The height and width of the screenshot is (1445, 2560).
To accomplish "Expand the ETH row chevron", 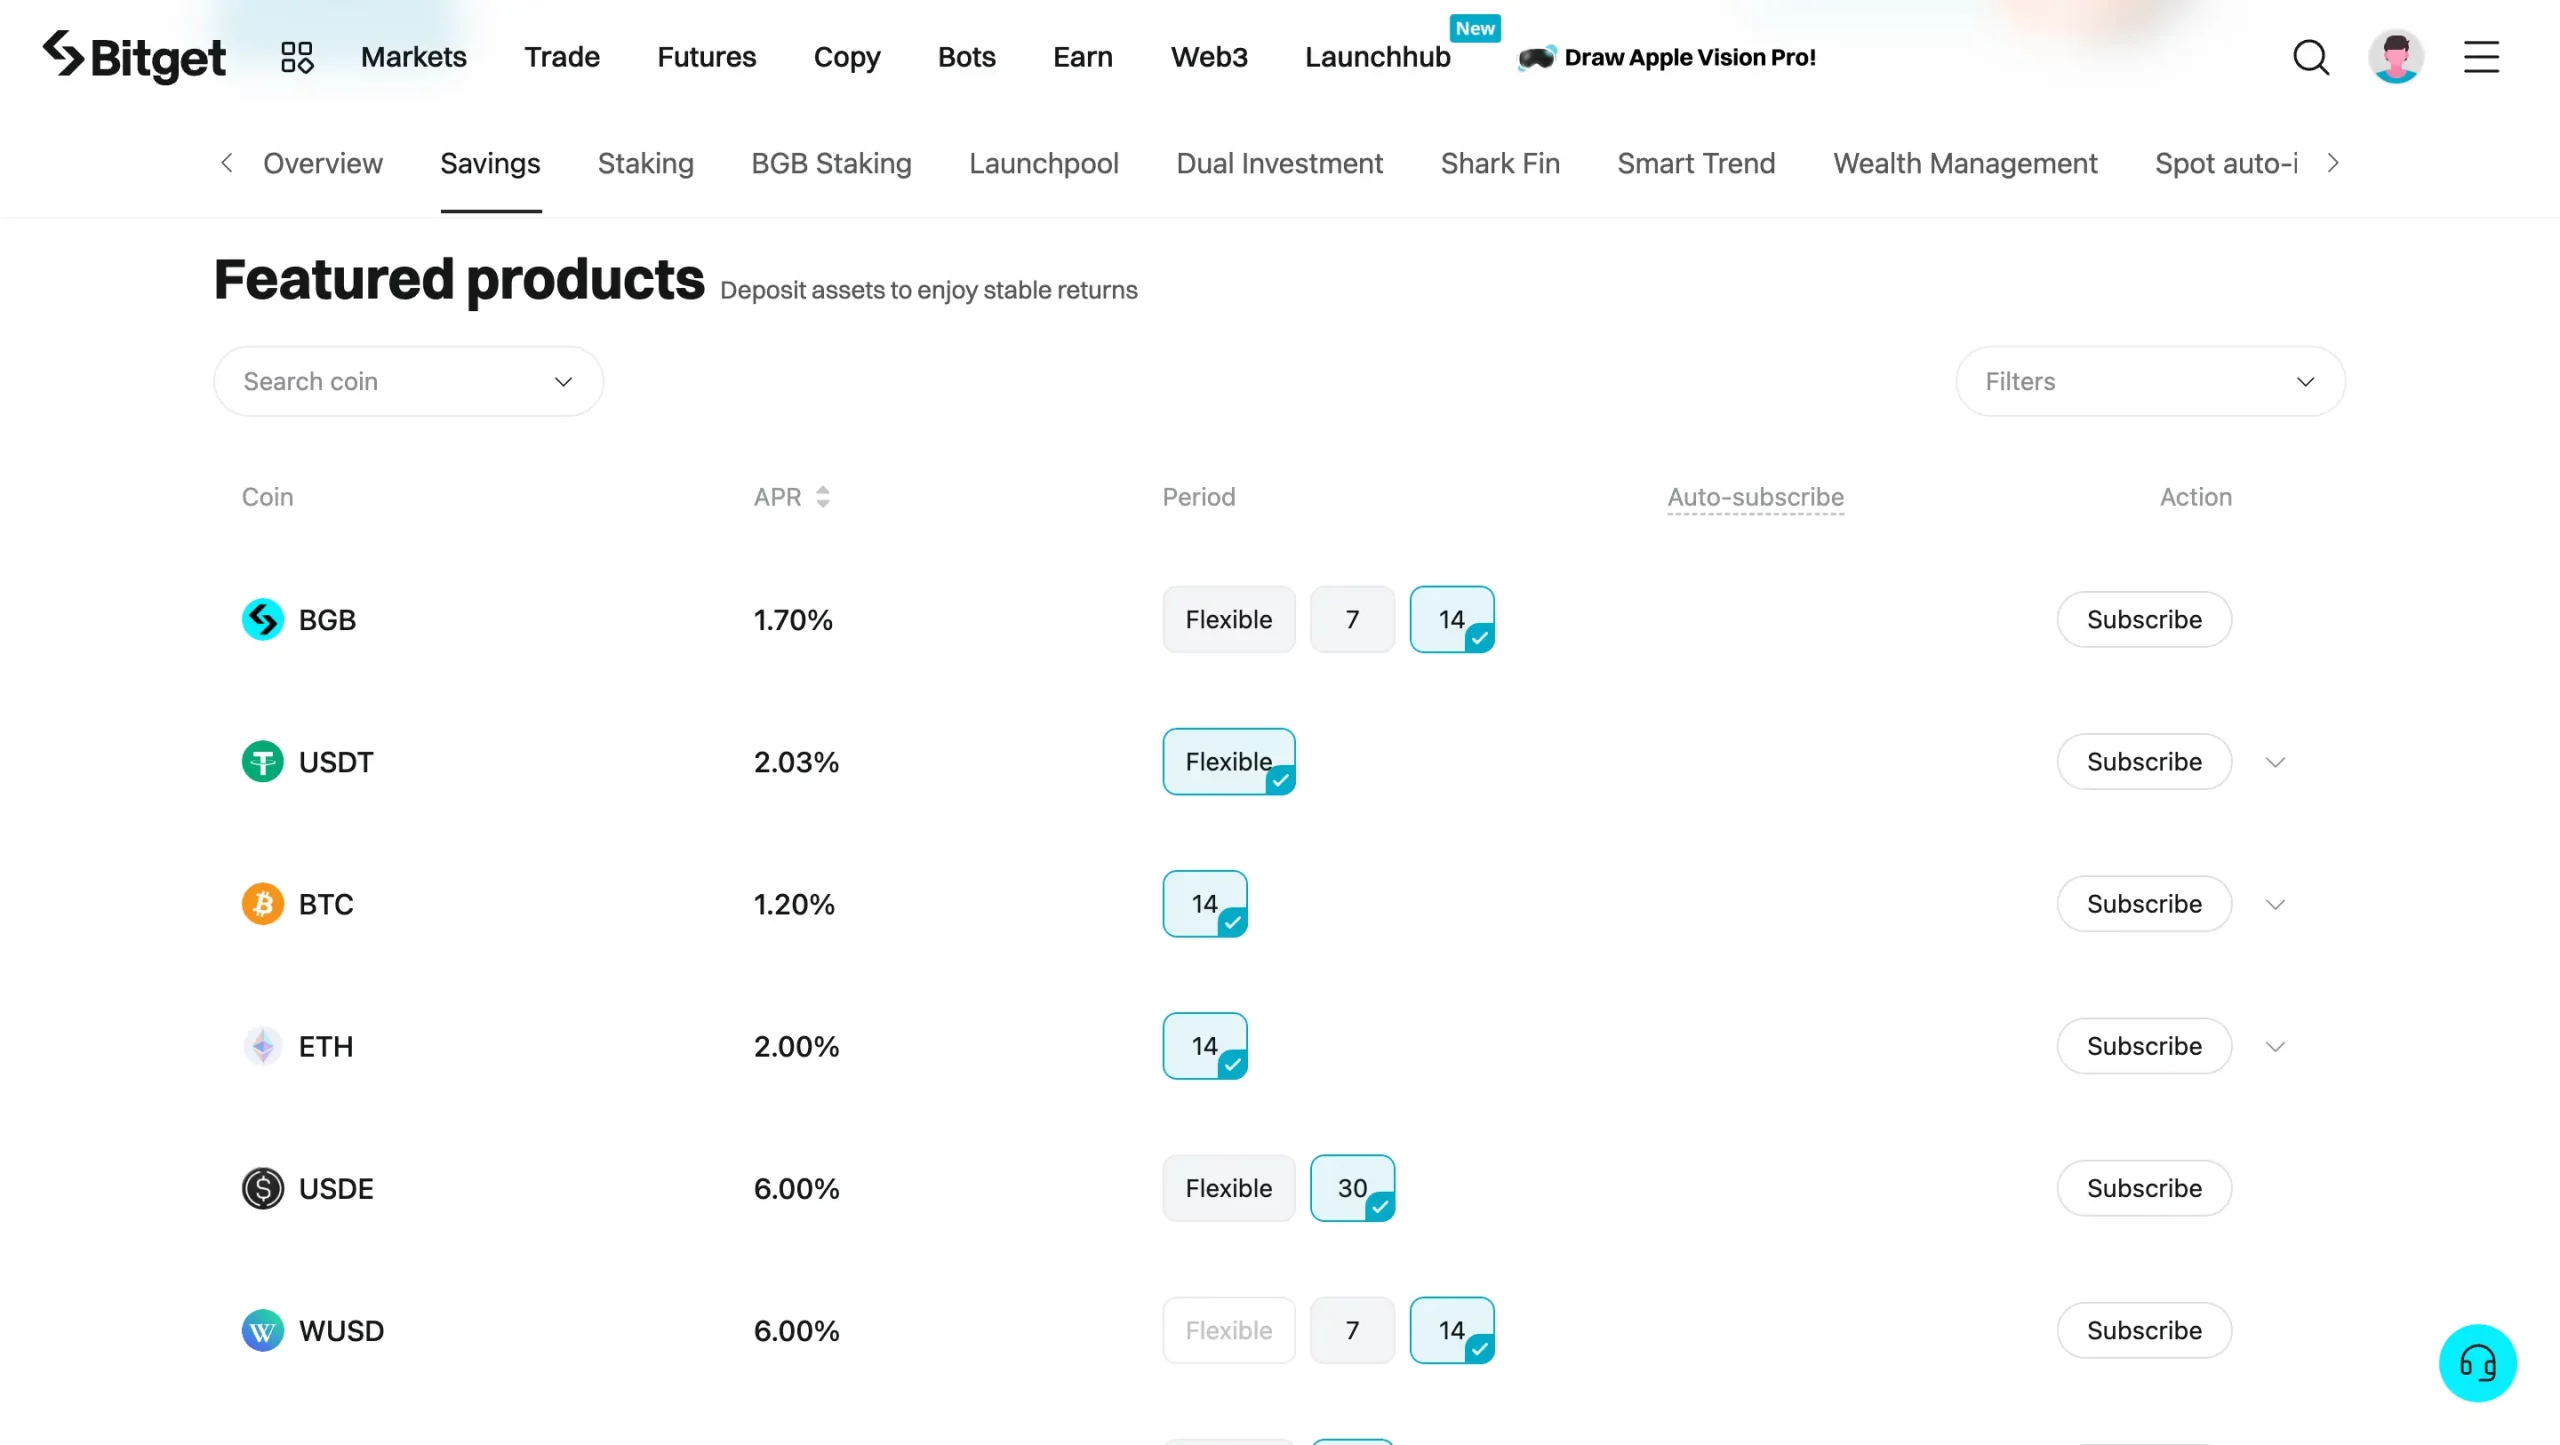I will click(2275, 1046).
